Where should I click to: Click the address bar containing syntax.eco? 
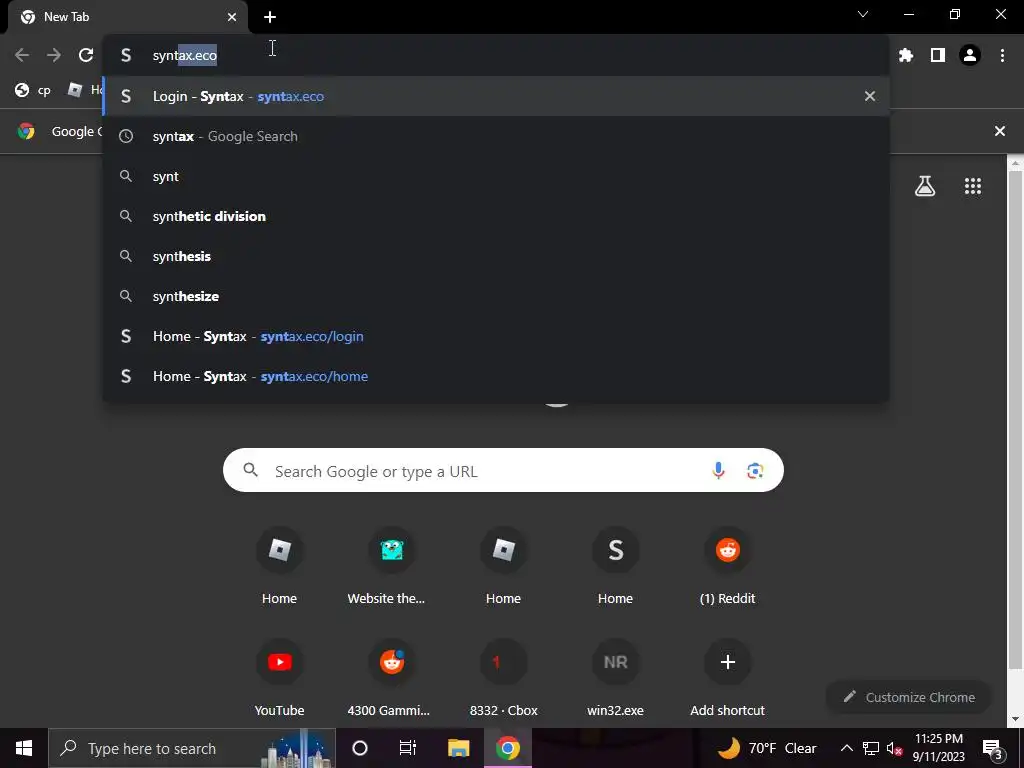point(496,56)
